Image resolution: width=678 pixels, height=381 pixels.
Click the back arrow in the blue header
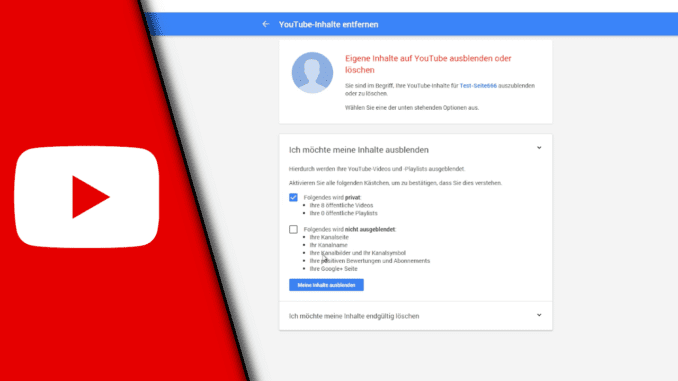click(x=265, y=24)
